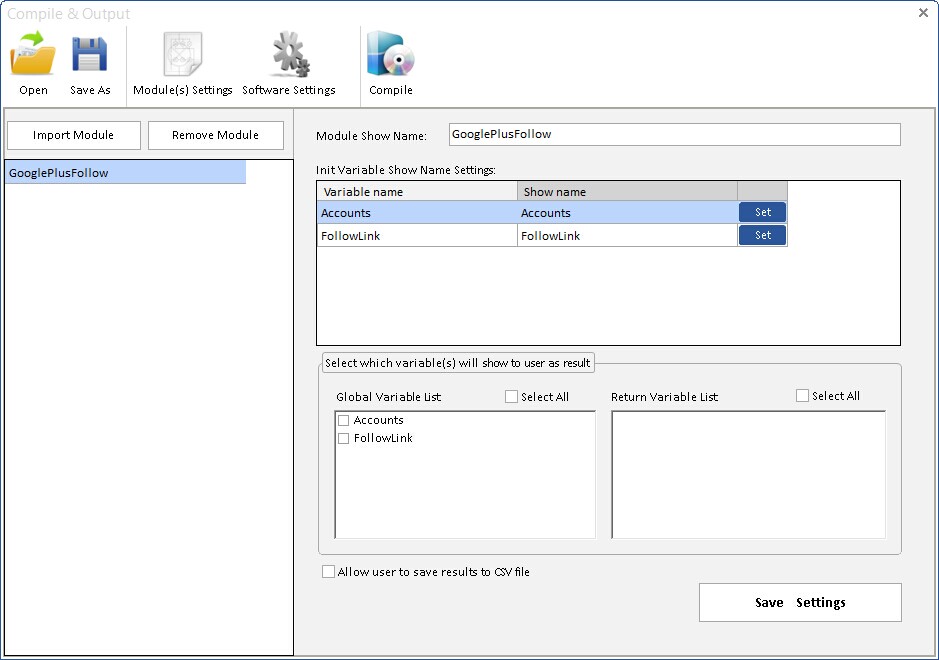Click the Show name column header

tap(627, 191)
